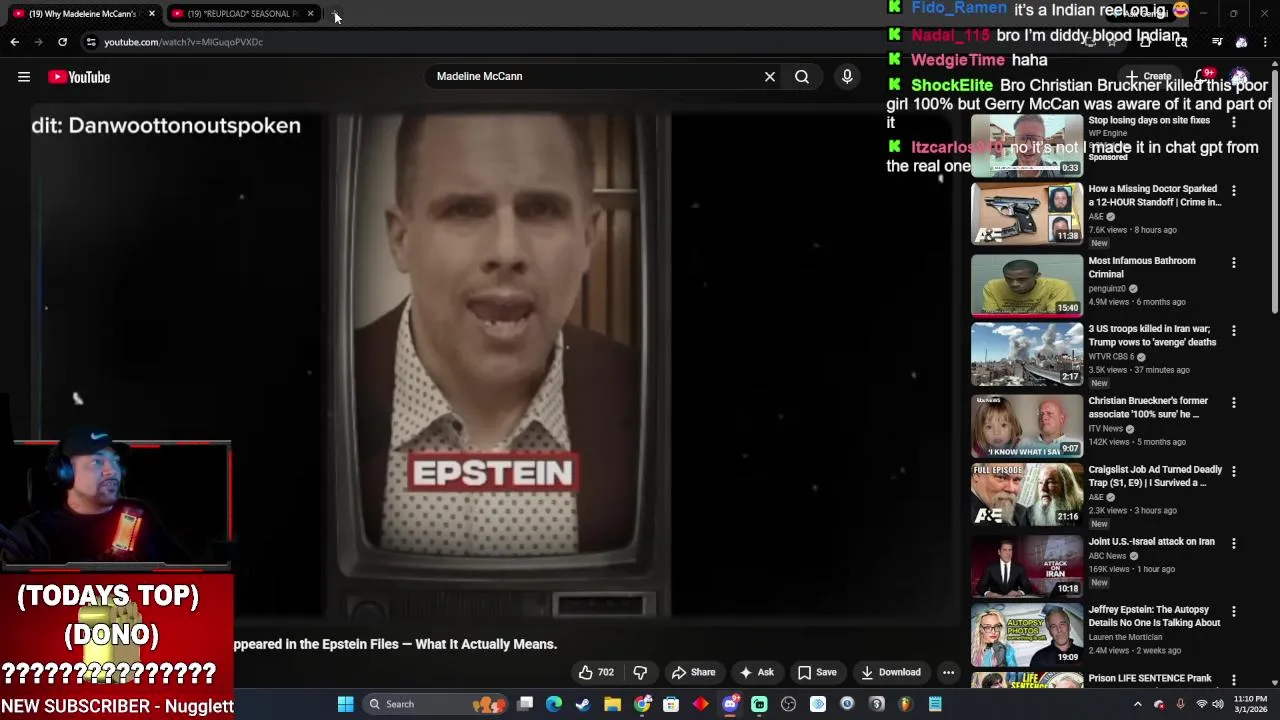This screenshot has width=1280, height=720.
Task: Open the clock showing 11:10 PM
Action: coord(1250,704)
